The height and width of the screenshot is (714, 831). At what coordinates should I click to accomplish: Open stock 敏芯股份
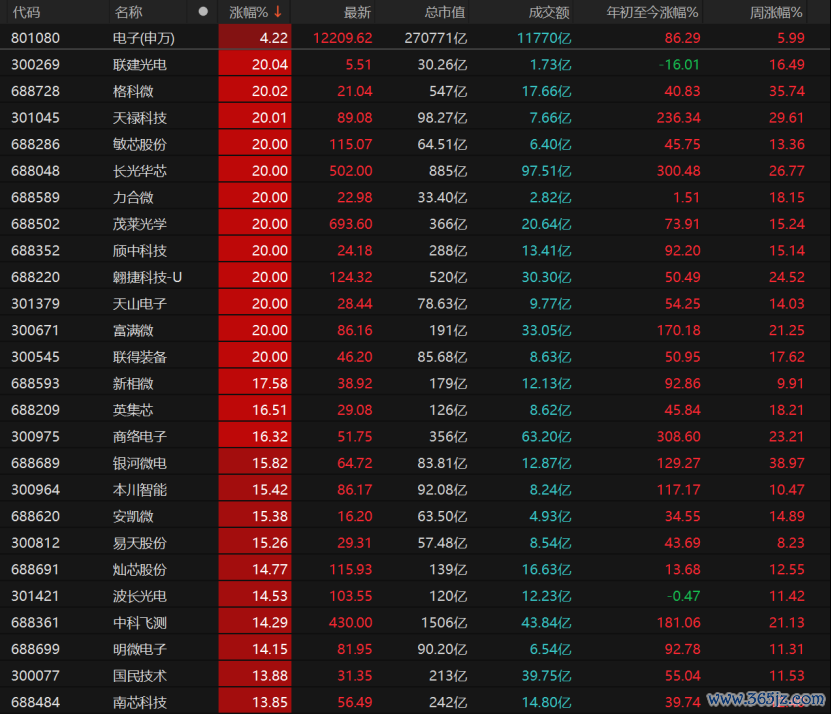coord(140,144)
